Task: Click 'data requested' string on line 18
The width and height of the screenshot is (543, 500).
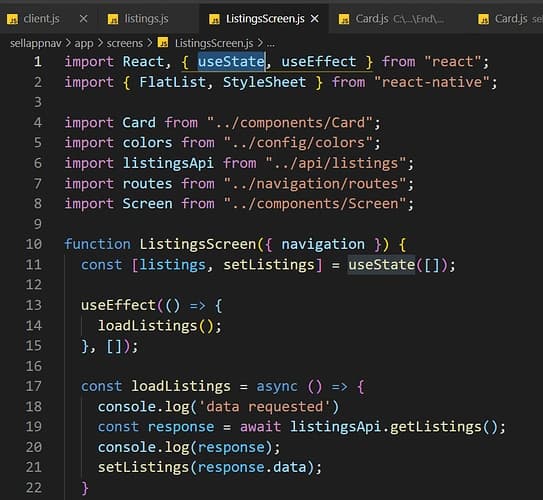Action: pyautogui.click(x=265, y=407)
